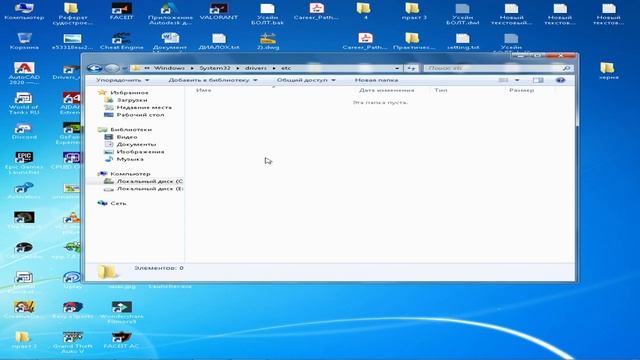Select the Практичес... folder on desktop
Image resolution: width=640 pixels, height=360 pixels.
(414, 41)
